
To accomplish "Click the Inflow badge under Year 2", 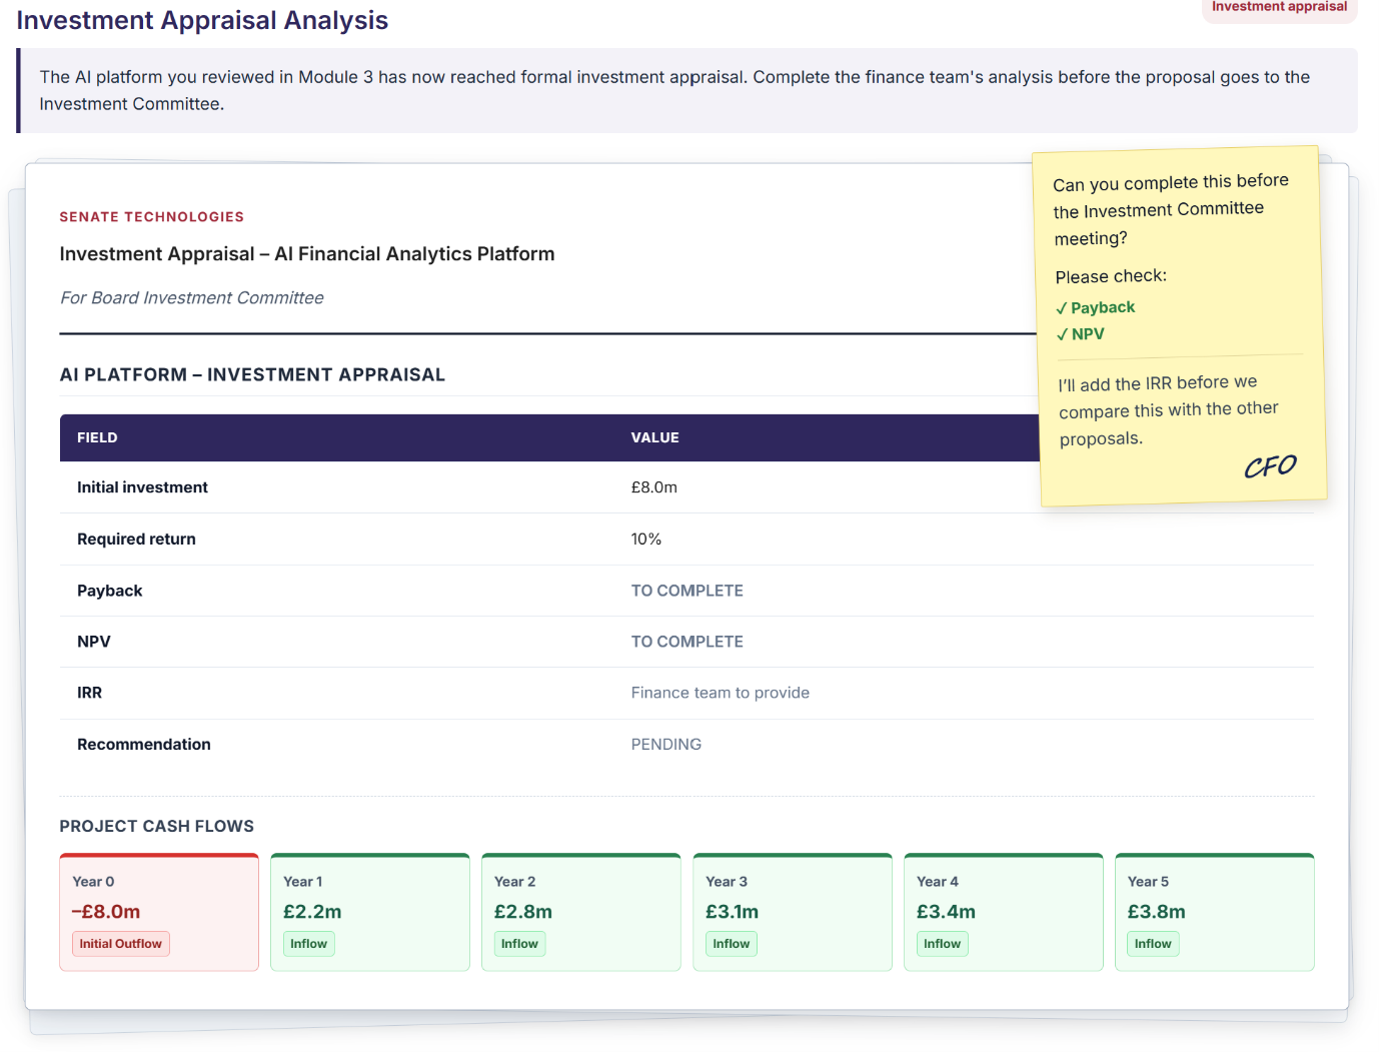I will [520, 944].
